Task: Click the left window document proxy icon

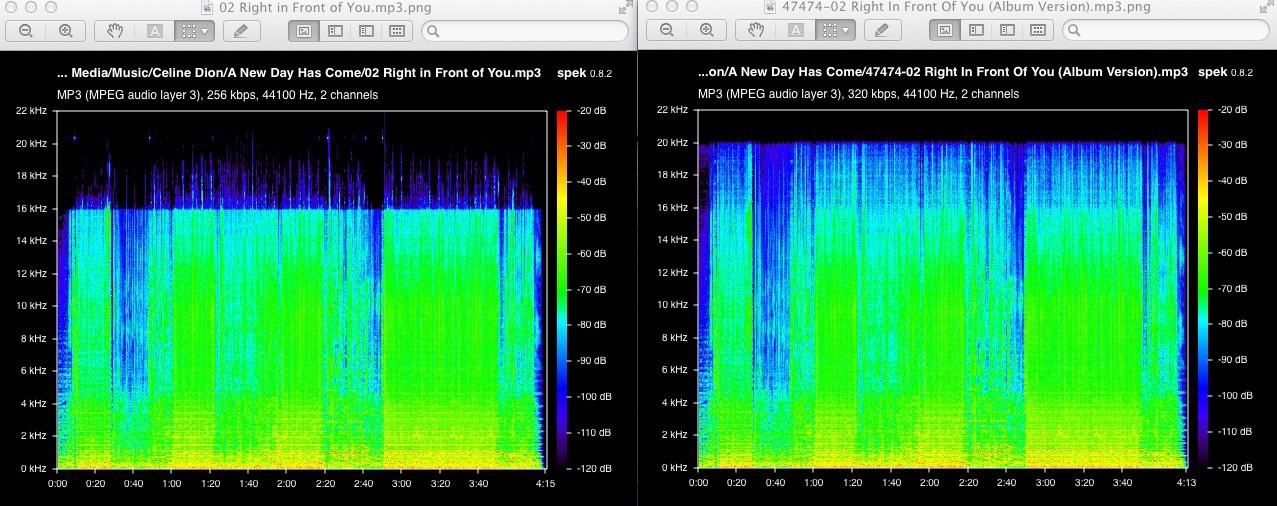Action: click(x=208, y=7)
